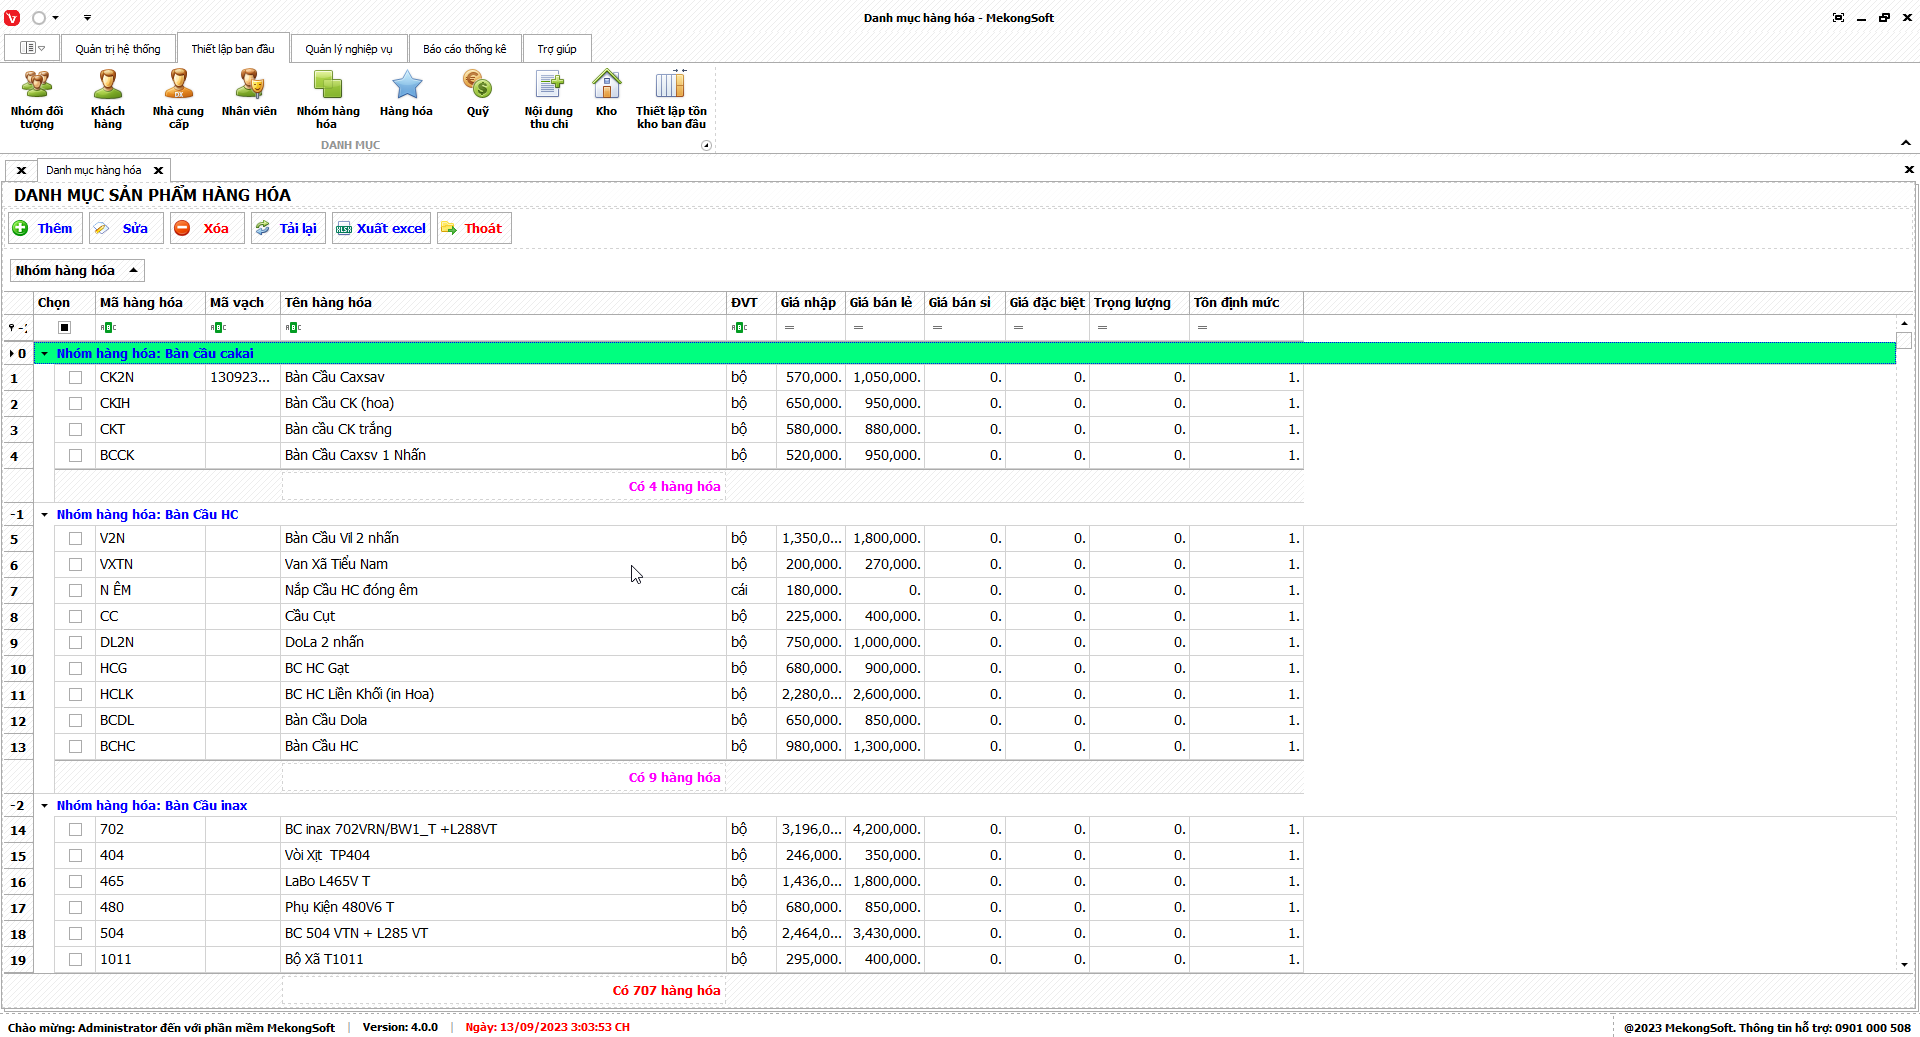Open Thiết lập tồn kho ban đầu
Viewport: 1920px width, 1037px height.
coord(671,99)
